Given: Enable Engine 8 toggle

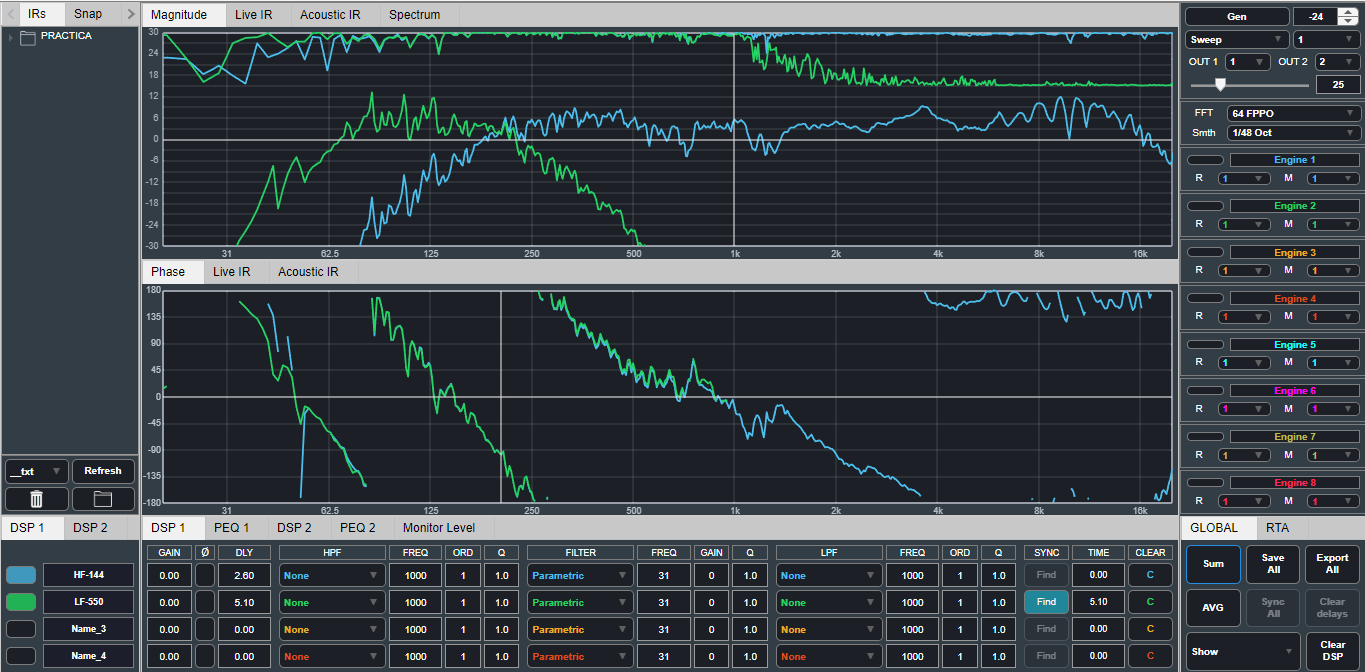Looking at the screenshot, I should pyautogui.click(x=1204, y=483).
